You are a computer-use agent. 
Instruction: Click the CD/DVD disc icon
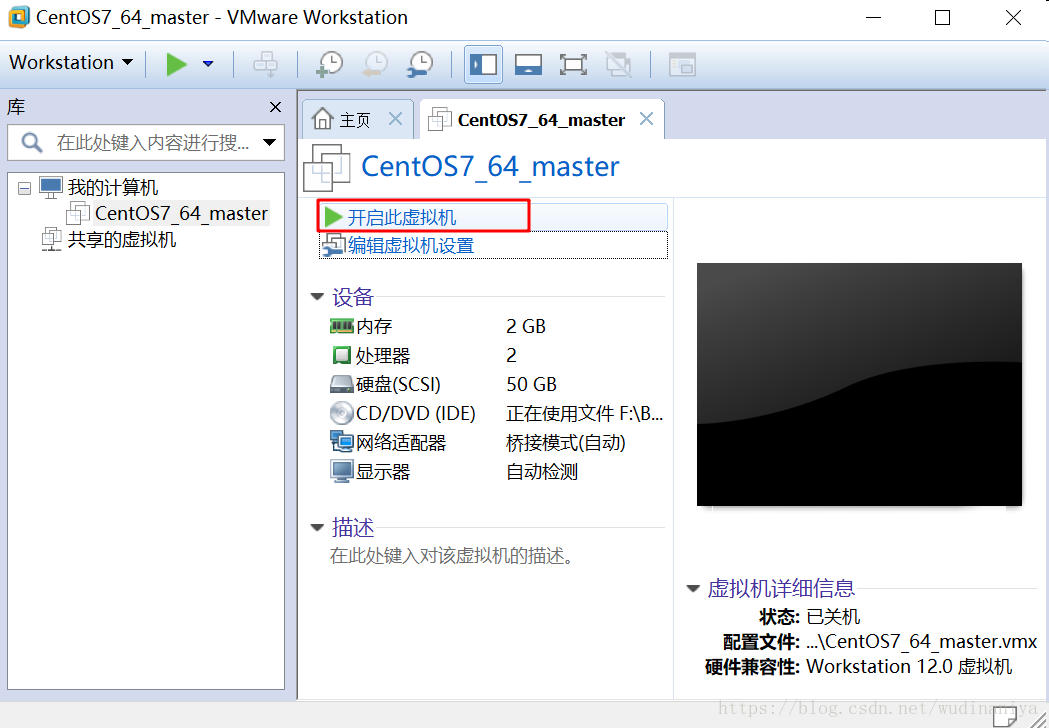tap(341, 413)
